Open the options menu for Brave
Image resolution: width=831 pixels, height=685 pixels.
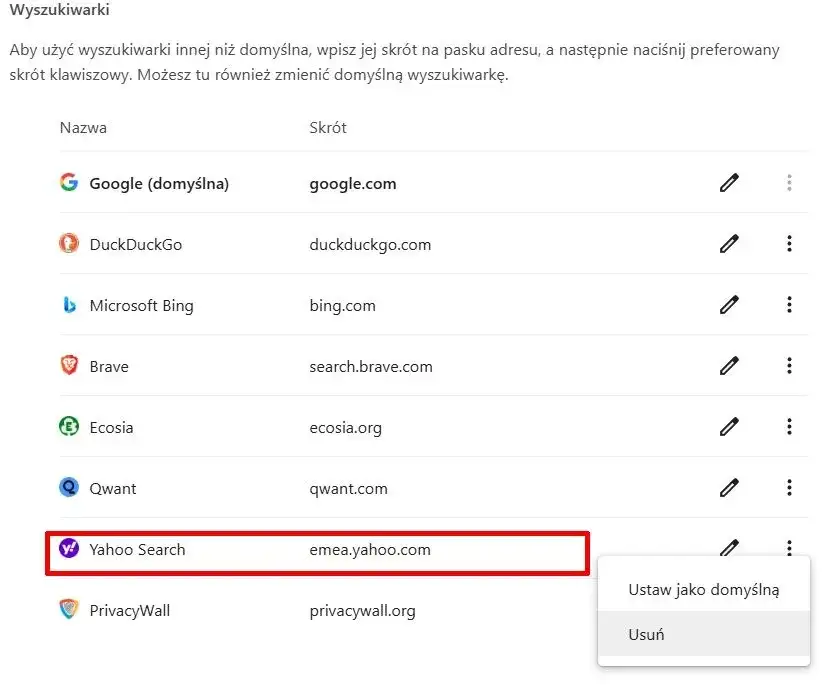click(x=789, y=365)
